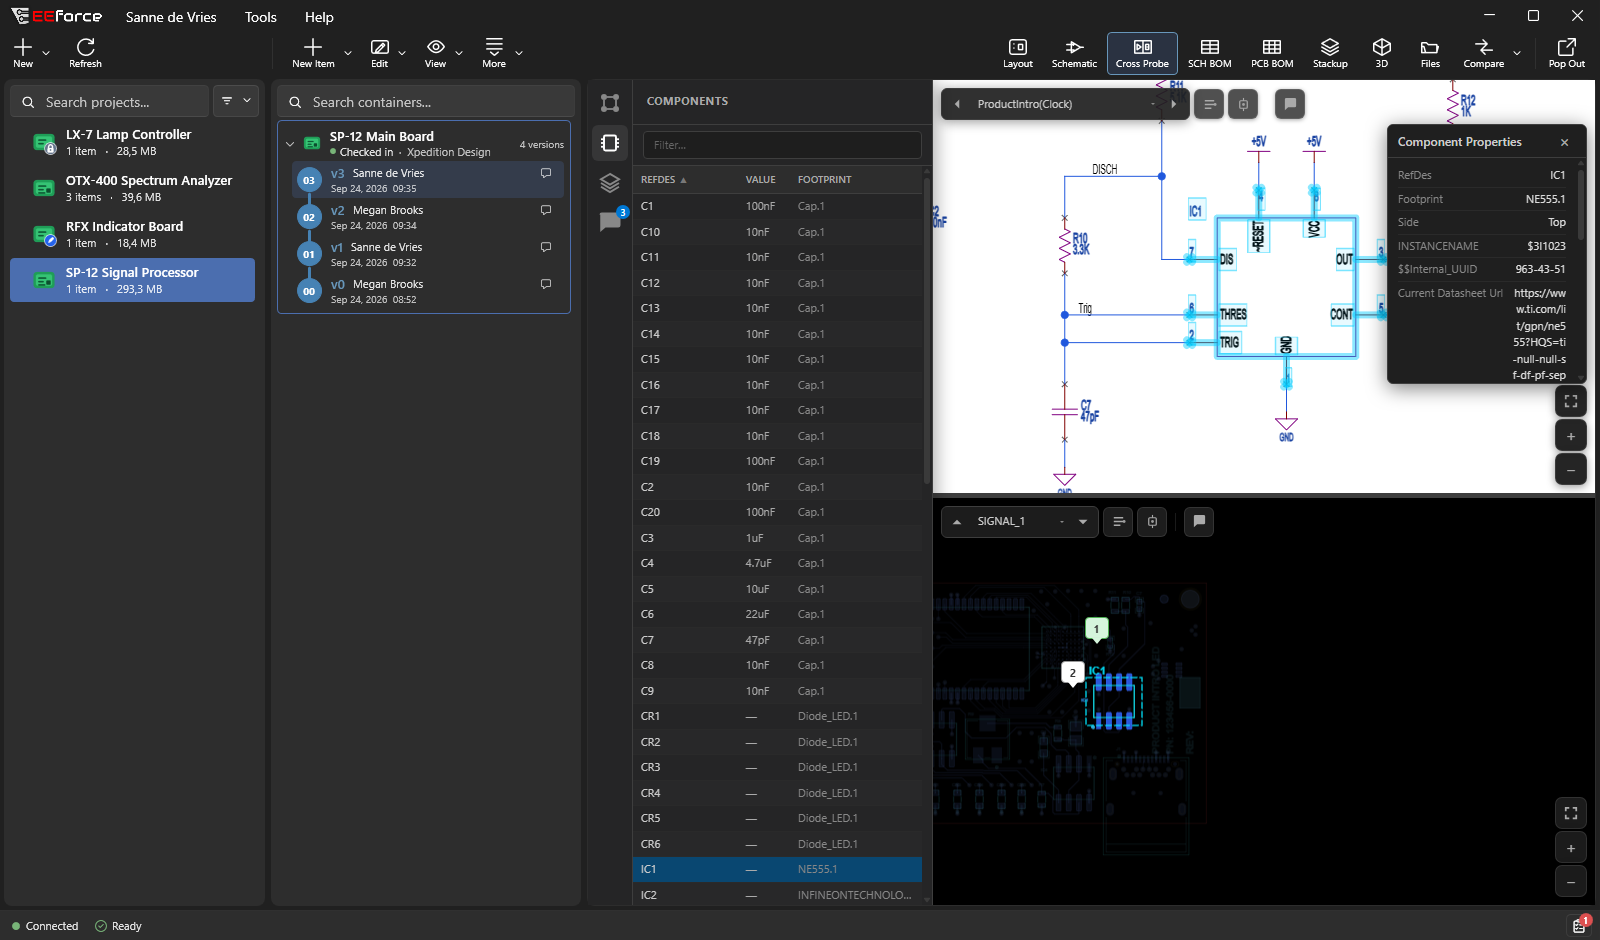The width and height of the screenshot is (1600, 940).
Task: Open comment on v3 Sanne de Vries
Action: [x=546, y=173]
